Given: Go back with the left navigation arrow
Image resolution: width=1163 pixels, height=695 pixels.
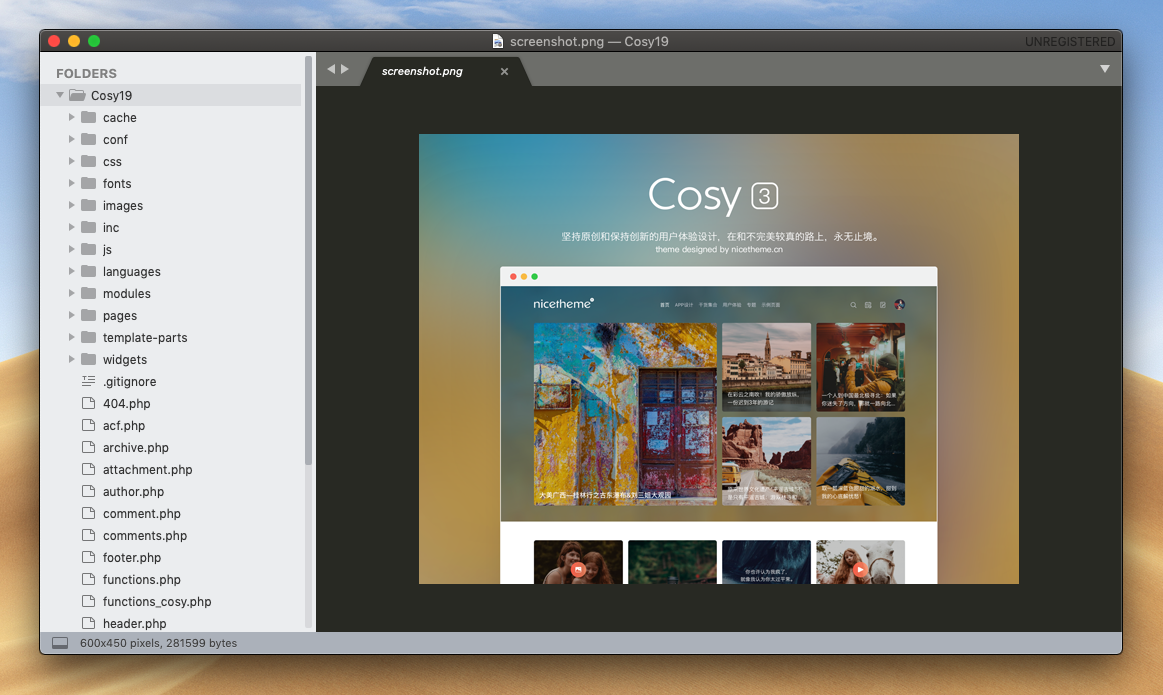Looking at the screenshot, I should coord(331,69).
